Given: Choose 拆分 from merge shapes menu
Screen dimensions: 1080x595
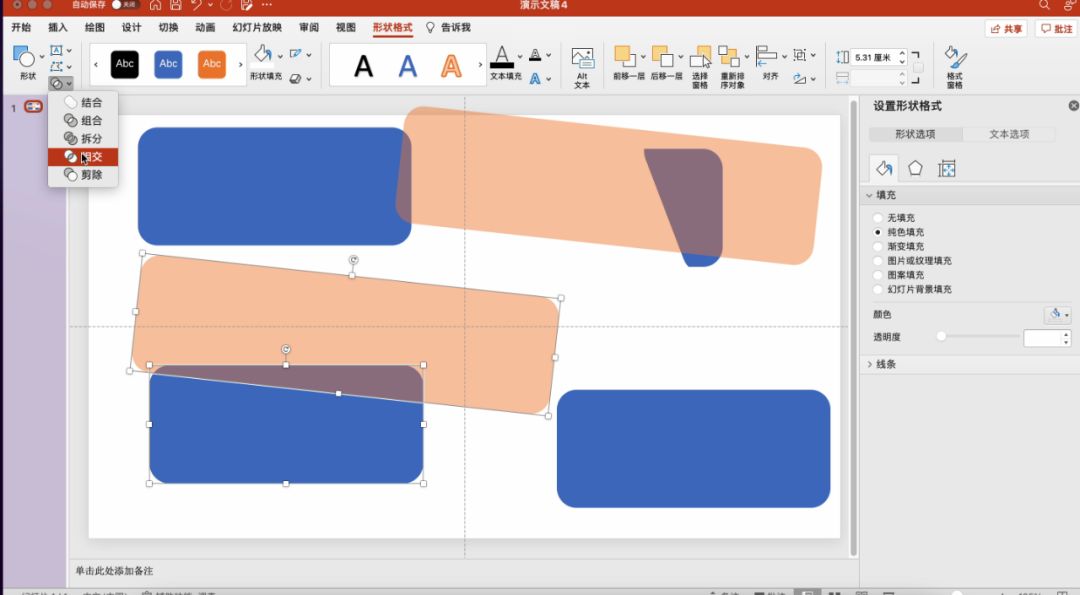Looking at the screenshot, I should [83, 138].
